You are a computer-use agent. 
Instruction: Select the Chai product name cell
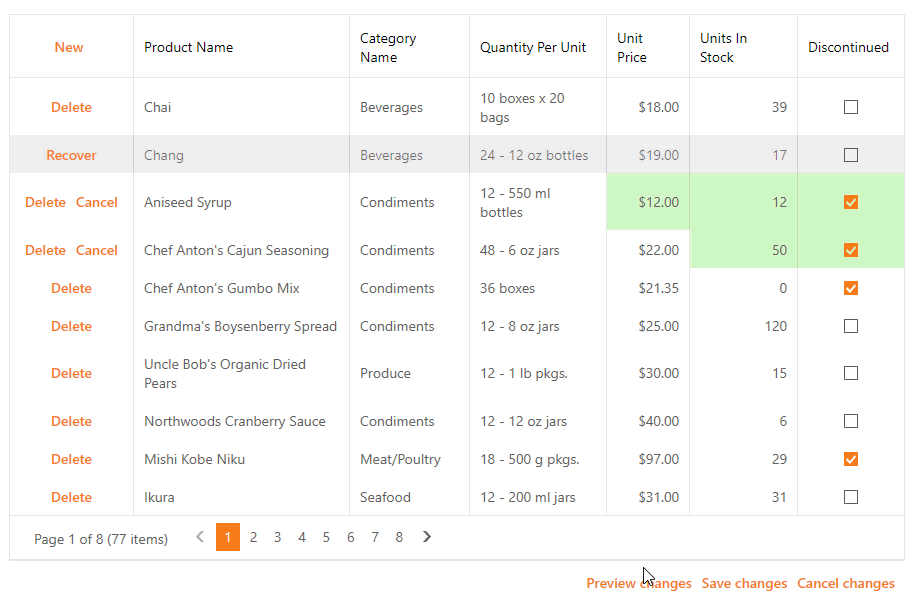[x=241, y=107]
